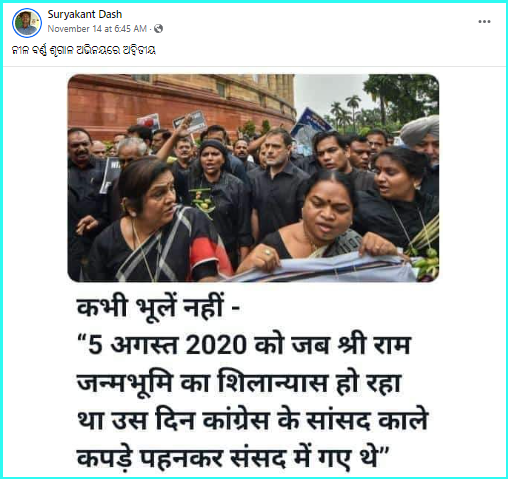Screen dimensions: 508x479
Task: Open the protest photo in the post
Action: coord(253,178)
